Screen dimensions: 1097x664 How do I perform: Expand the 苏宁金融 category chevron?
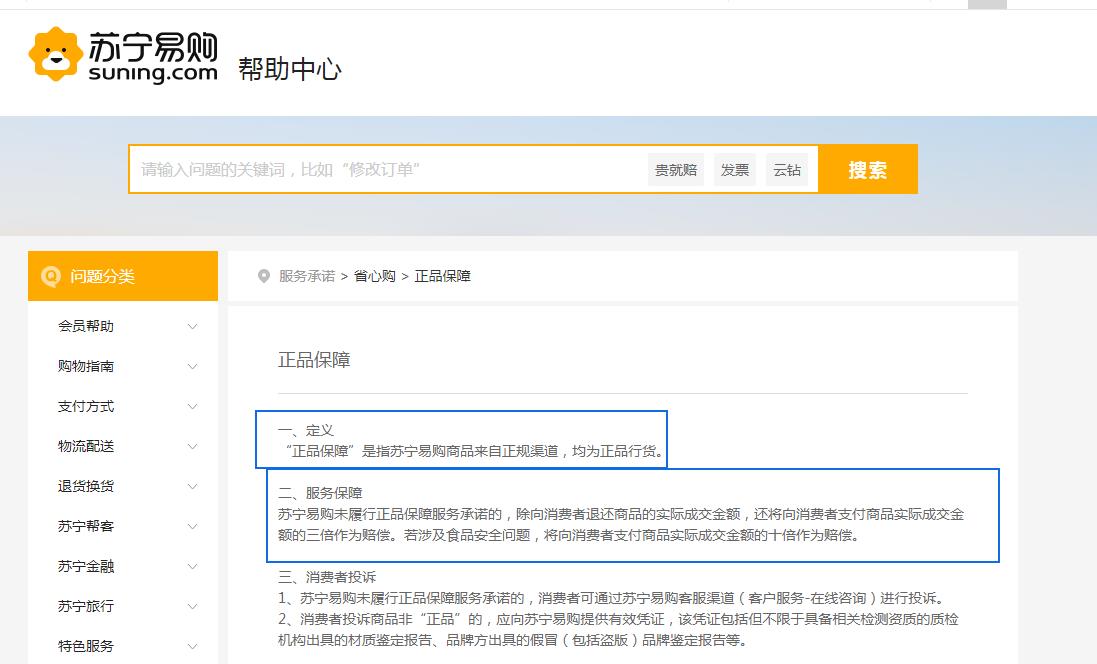click(x=193, y=567)
